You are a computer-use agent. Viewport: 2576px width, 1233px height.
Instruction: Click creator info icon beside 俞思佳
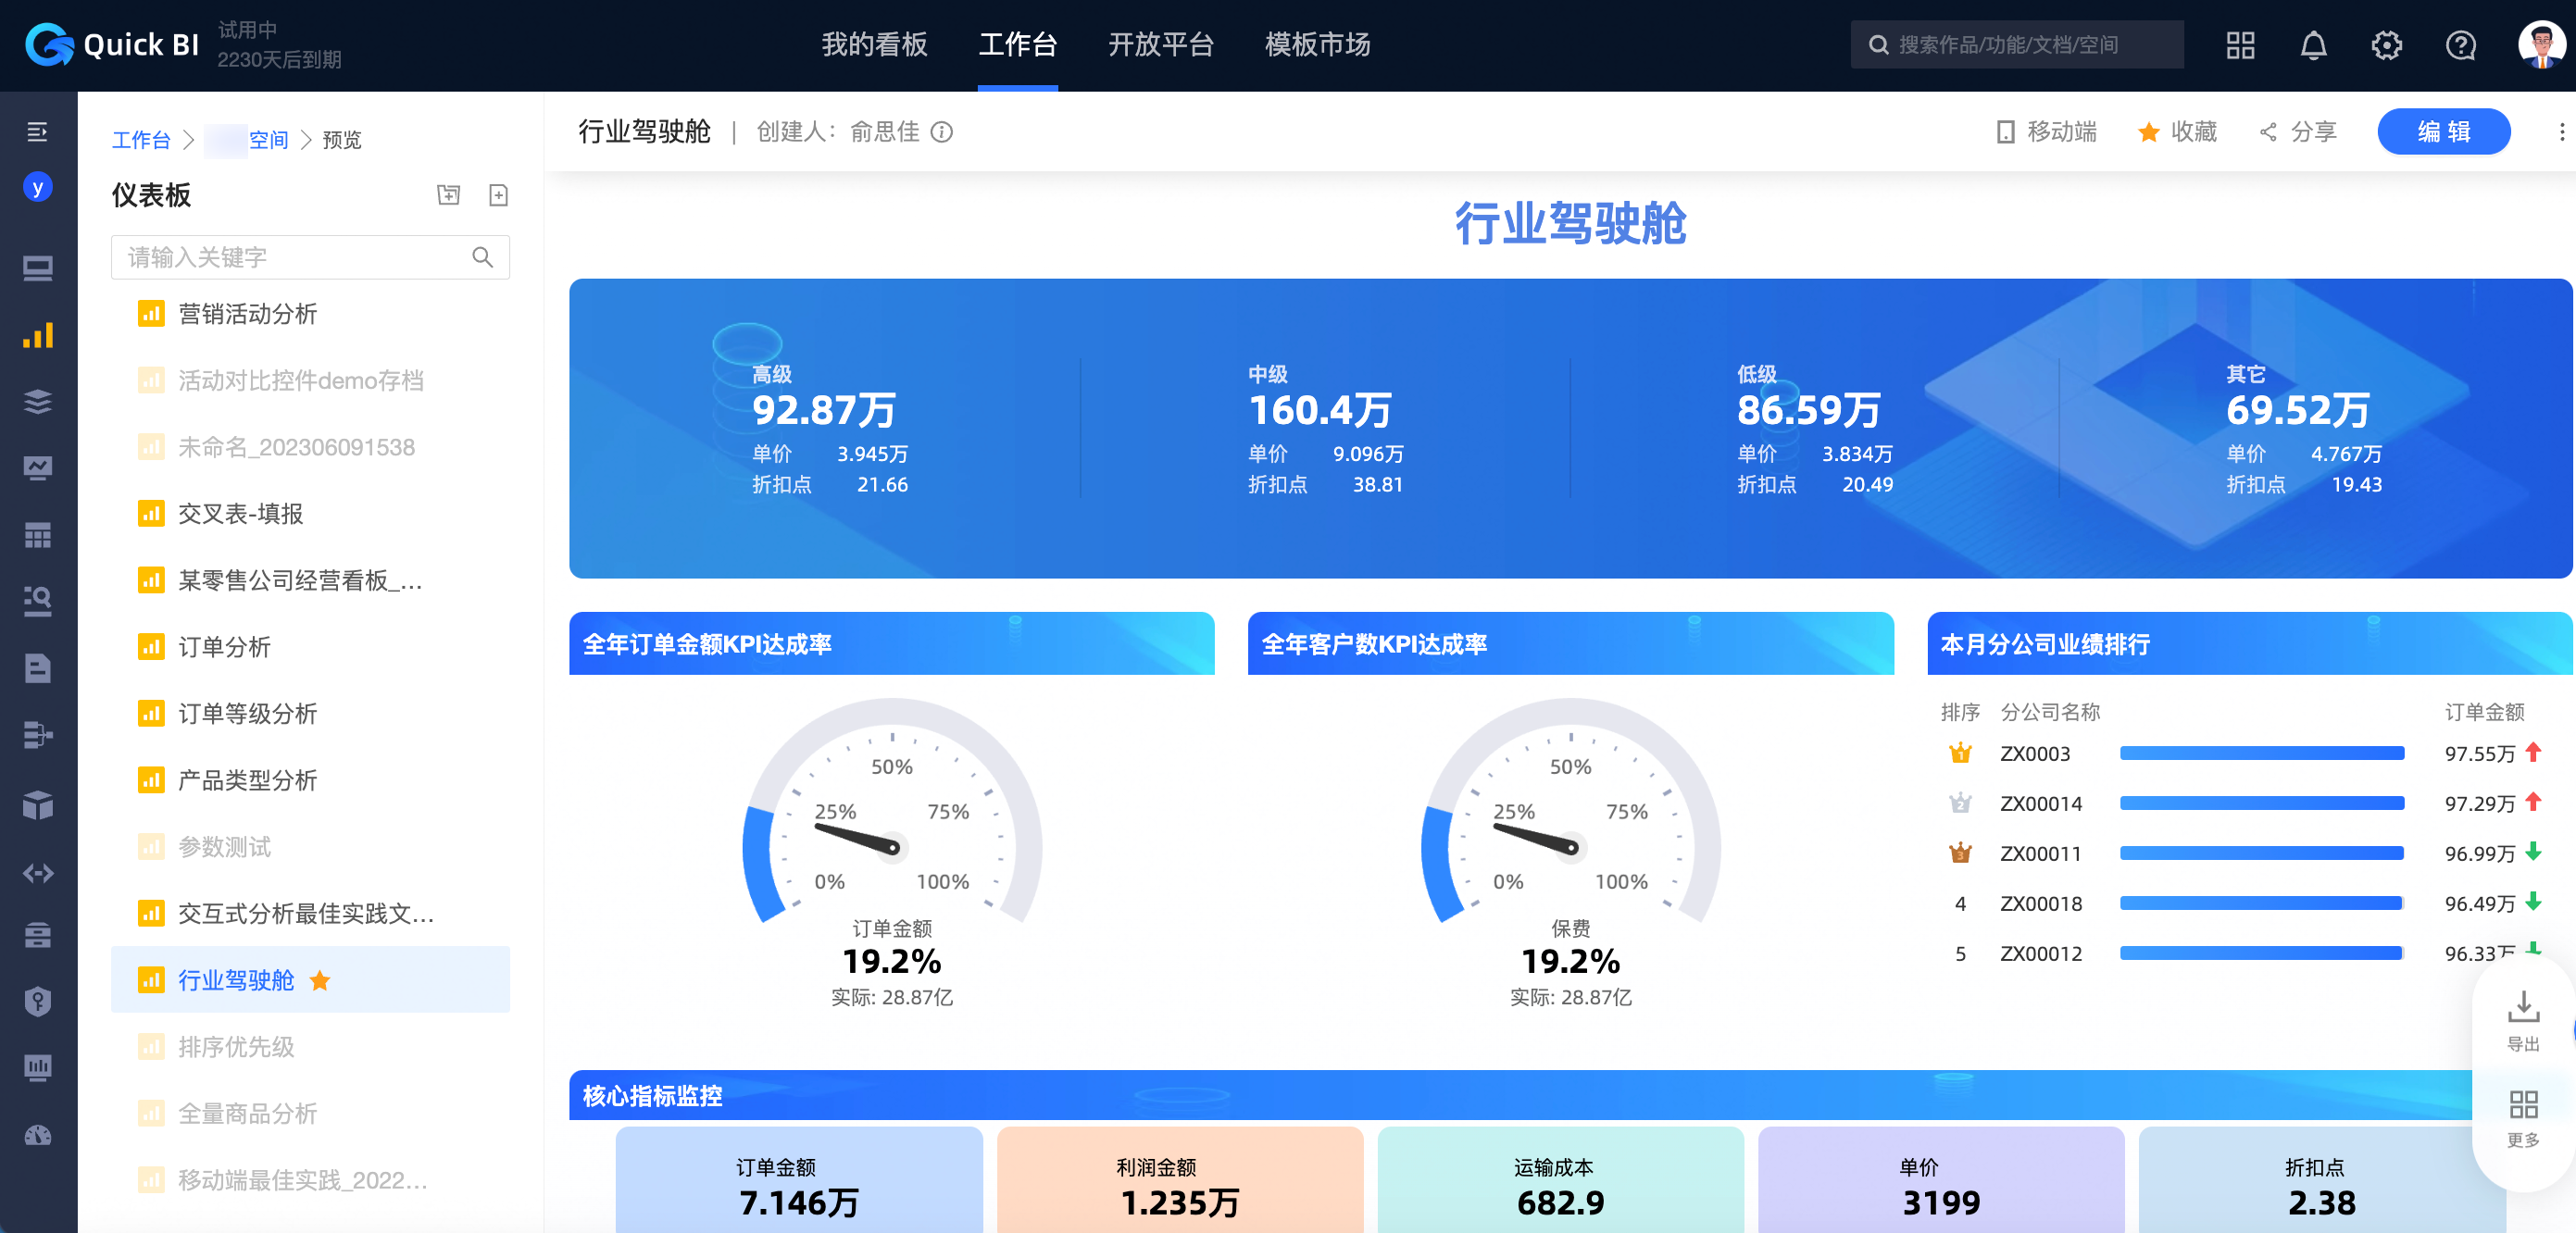coord(942,132)
